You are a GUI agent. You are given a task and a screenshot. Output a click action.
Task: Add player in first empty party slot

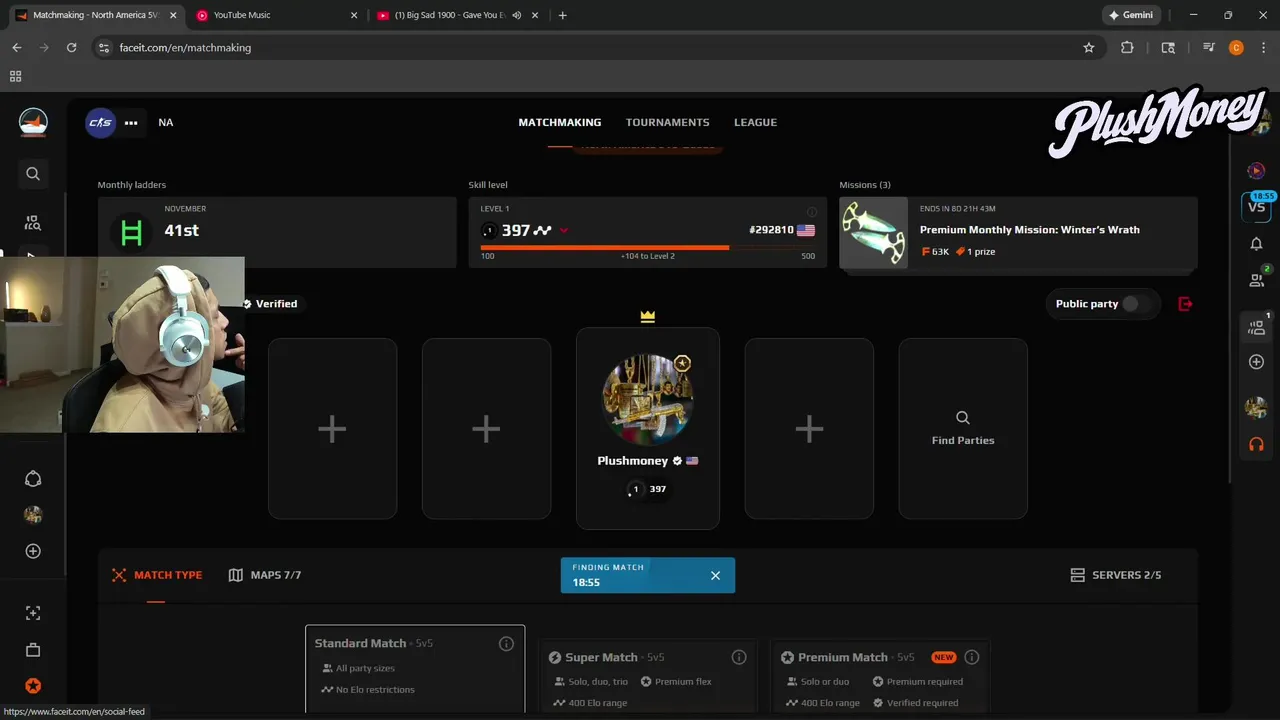coord(332,428)
